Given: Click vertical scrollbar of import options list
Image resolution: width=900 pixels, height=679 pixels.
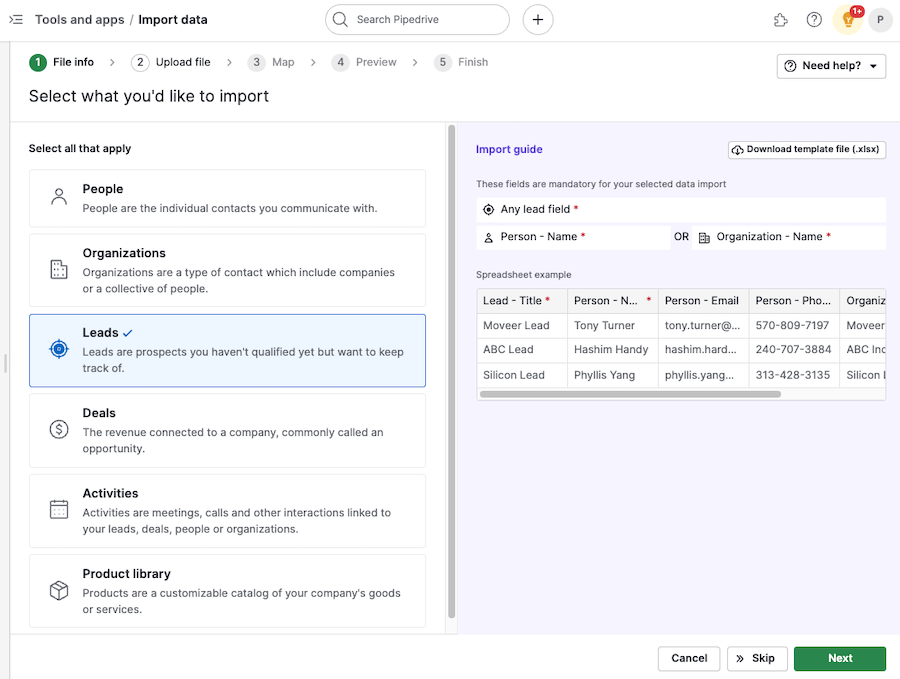Looking at the screenshot, I should coord(452,371).
